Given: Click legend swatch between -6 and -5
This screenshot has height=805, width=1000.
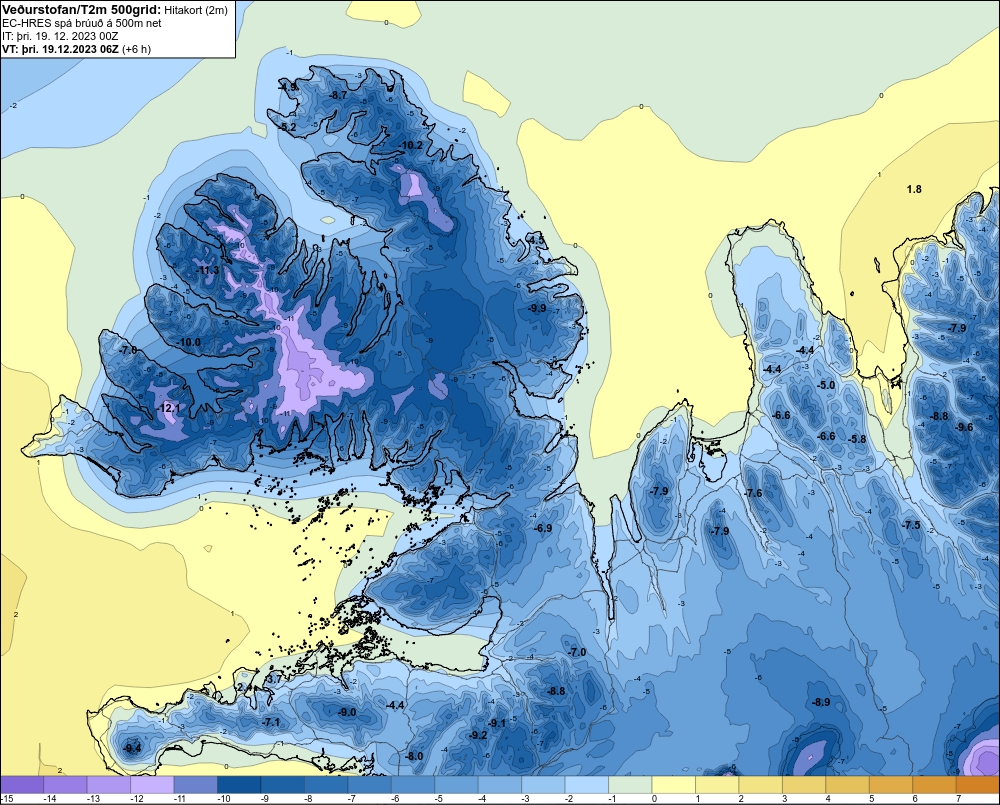Looking at the screenshot, I should (x=413, y=785).
